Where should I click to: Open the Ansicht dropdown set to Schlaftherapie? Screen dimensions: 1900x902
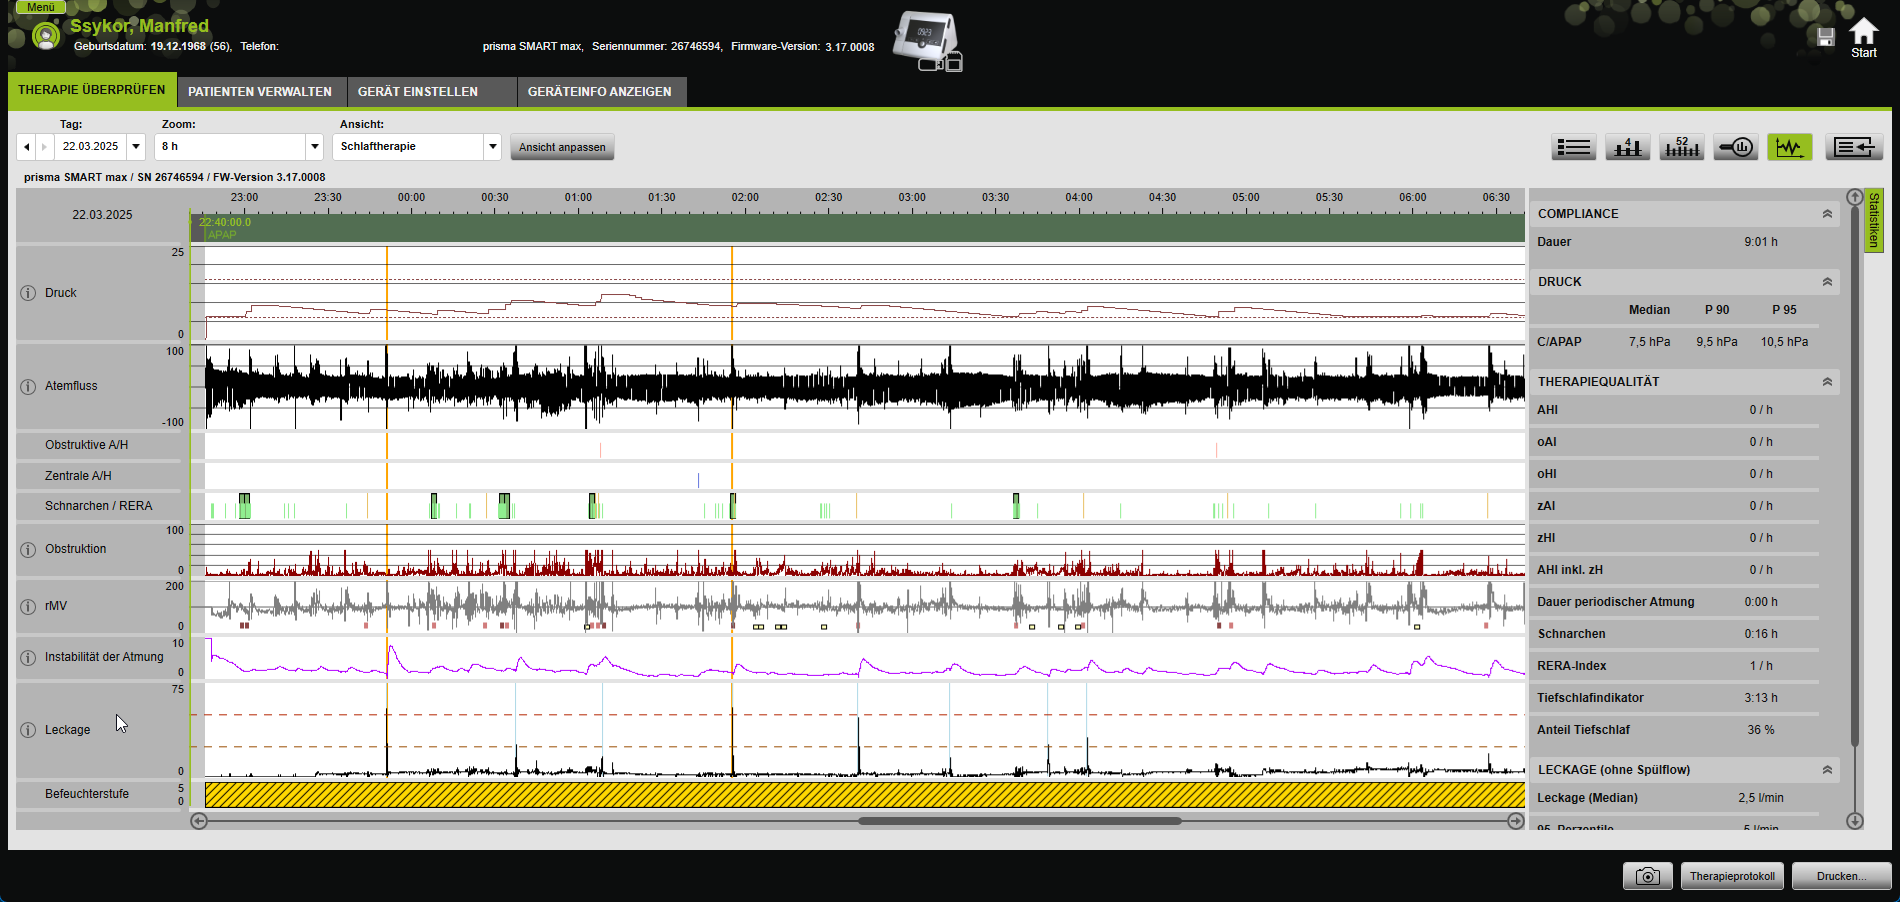coord(492,147)
